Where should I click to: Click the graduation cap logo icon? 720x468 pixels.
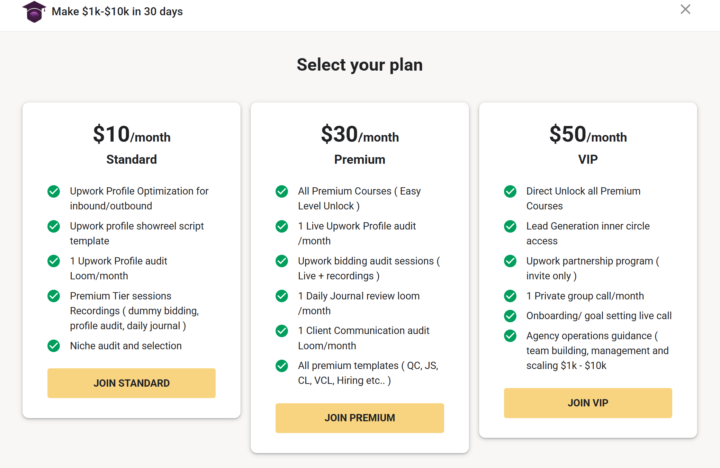click(34, 11)
